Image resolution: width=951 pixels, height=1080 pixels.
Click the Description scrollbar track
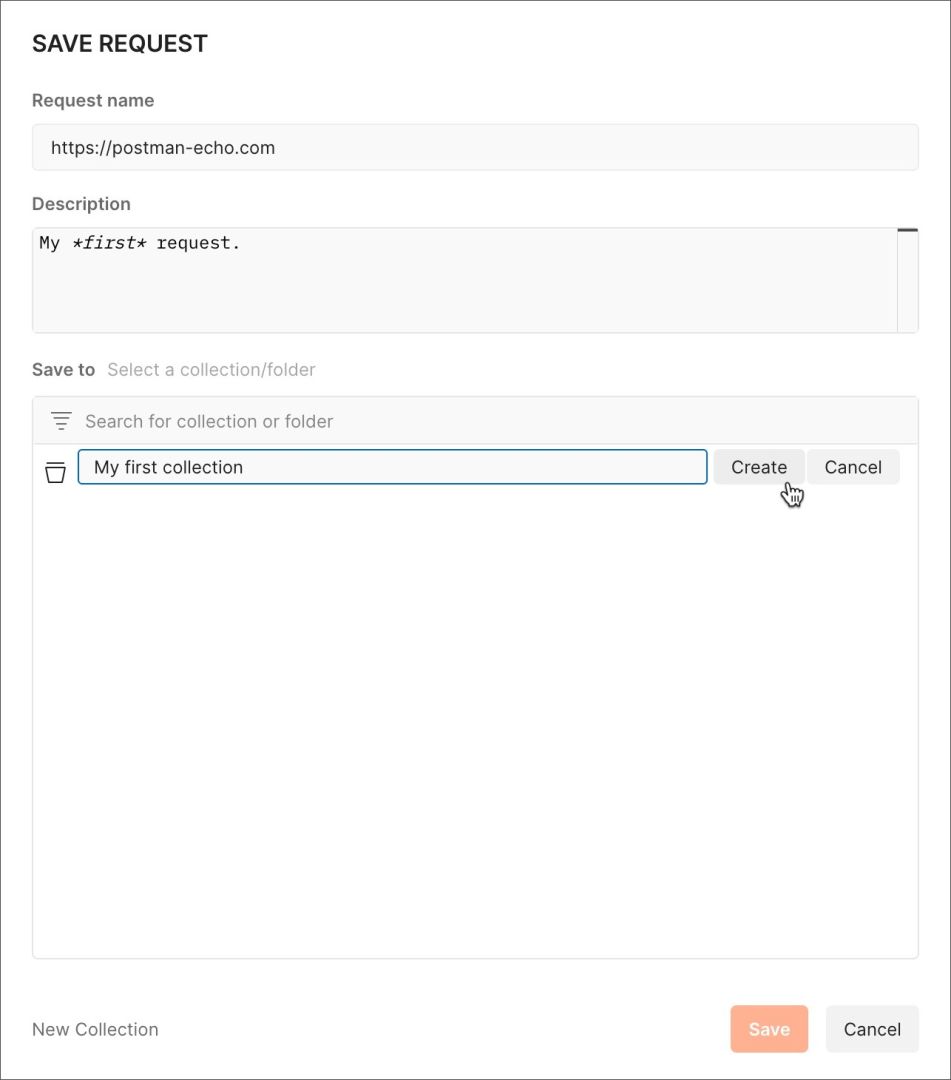point(908,282)
